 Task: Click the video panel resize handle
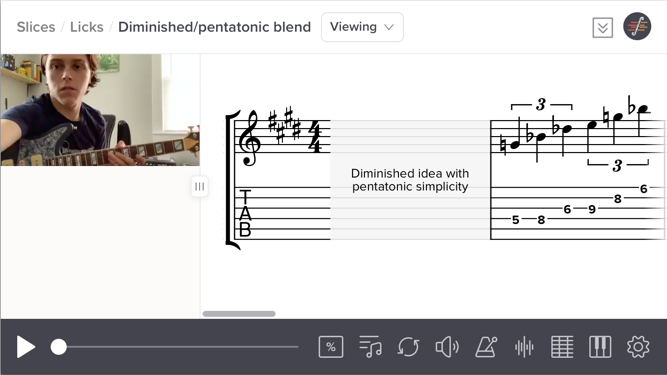200,187
